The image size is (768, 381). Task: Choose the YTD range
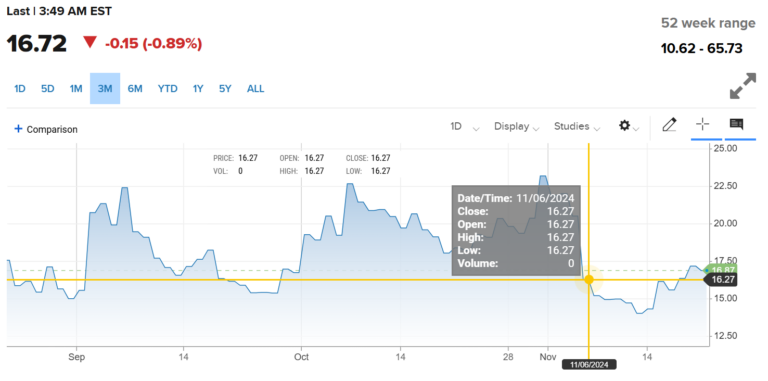(168, 89)
